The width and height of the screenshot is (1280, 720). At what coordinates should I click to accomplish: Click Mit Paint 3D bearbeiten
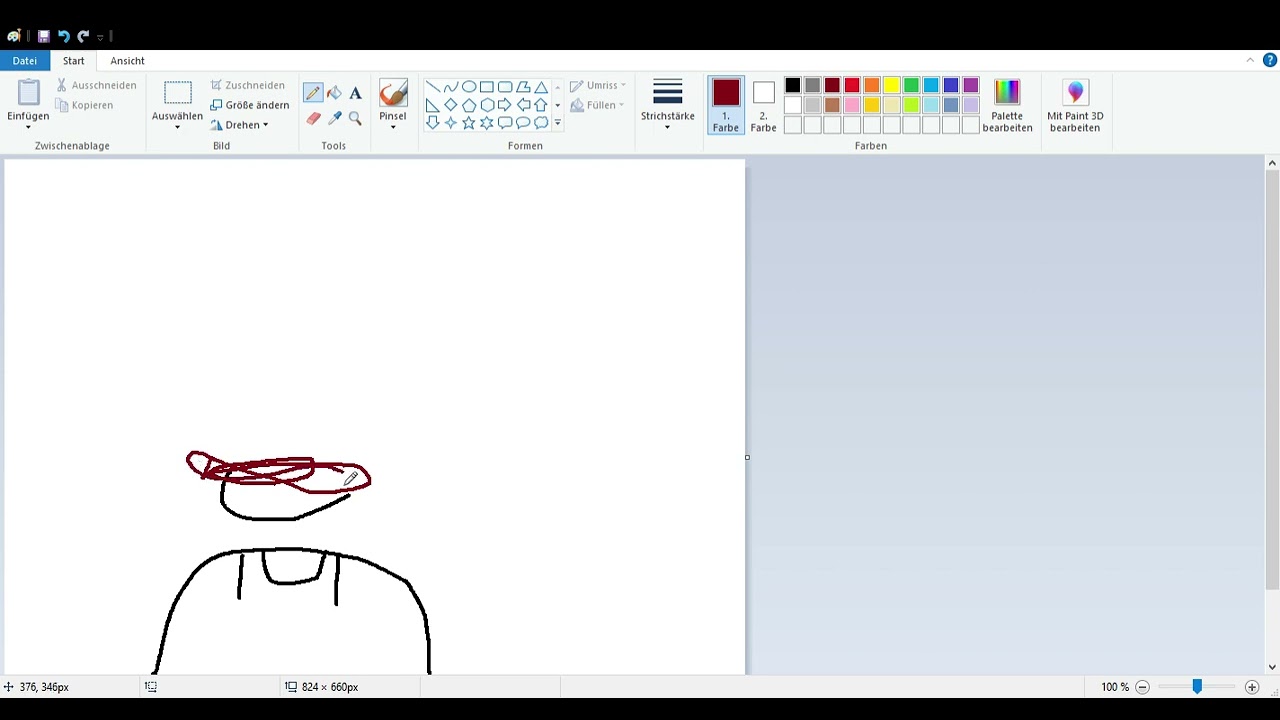click(x=1075, y=106)
